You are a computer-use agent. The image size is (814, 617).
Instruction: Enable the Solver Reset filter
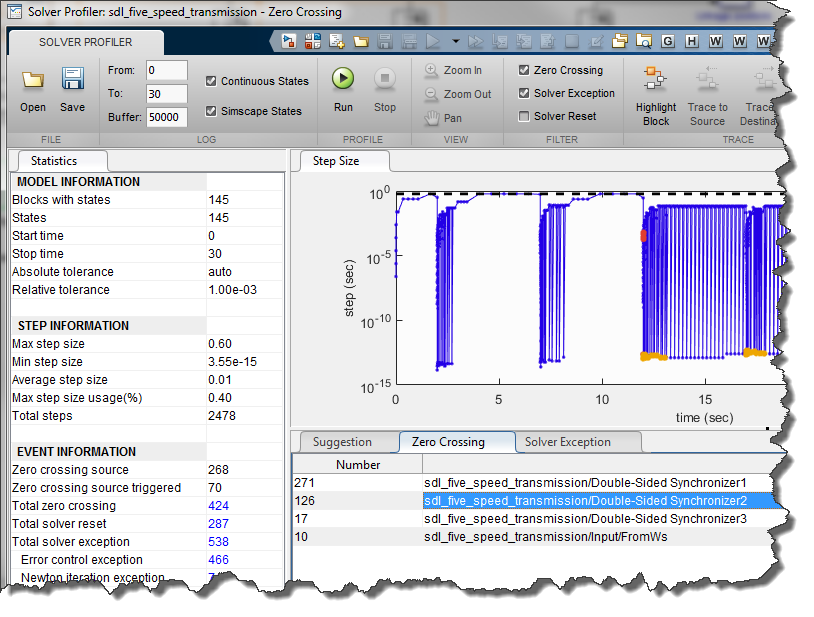pyautogui.click(x=524, y=116)
